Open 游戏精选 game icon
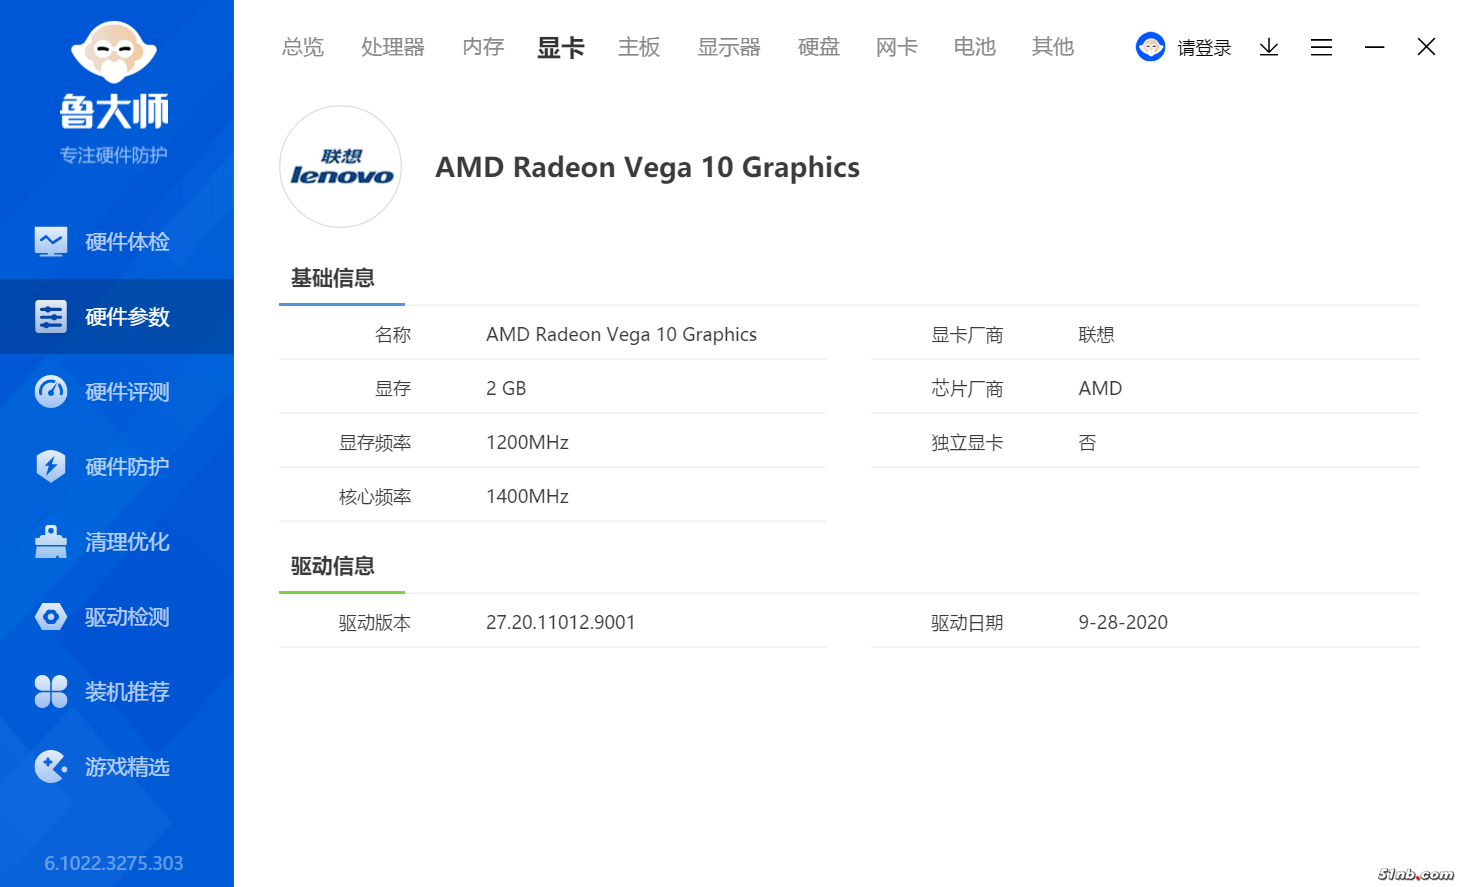The height and width of the screenshot is (887, 1461). [51, 767]
